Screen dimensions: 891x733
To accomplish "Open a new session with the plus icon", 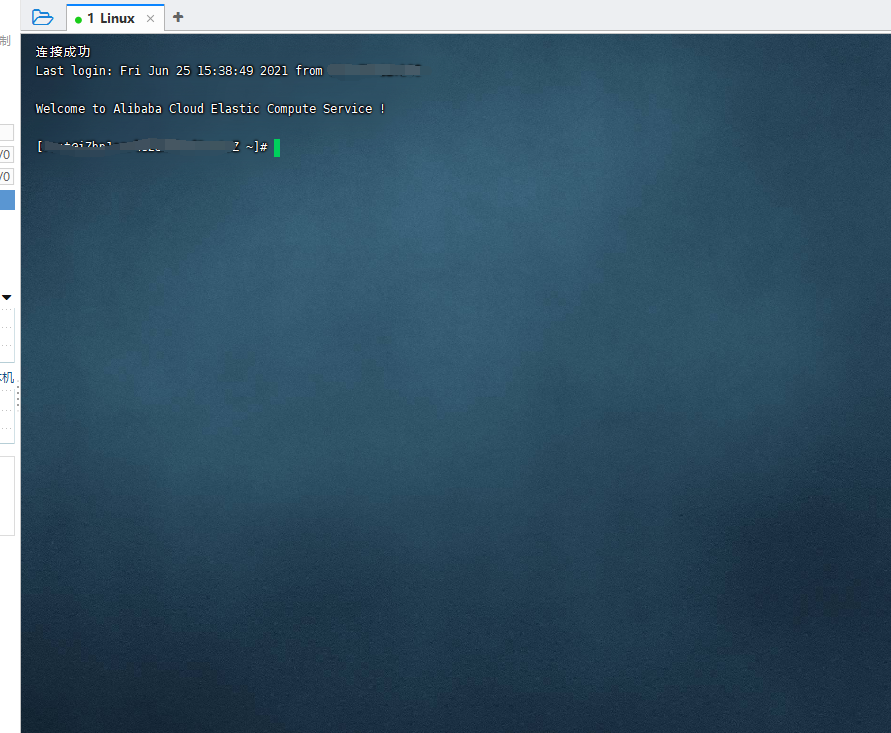I will [x=177, y=17].
